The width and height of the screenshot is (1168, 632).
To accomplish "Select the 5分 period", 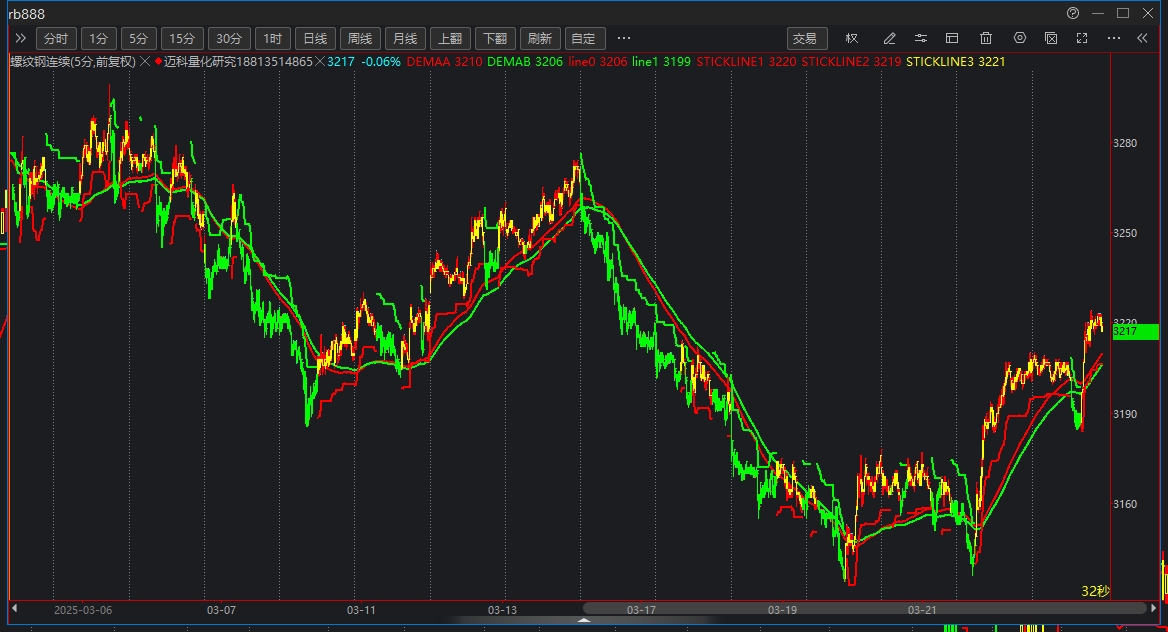I will coord(139,39).
